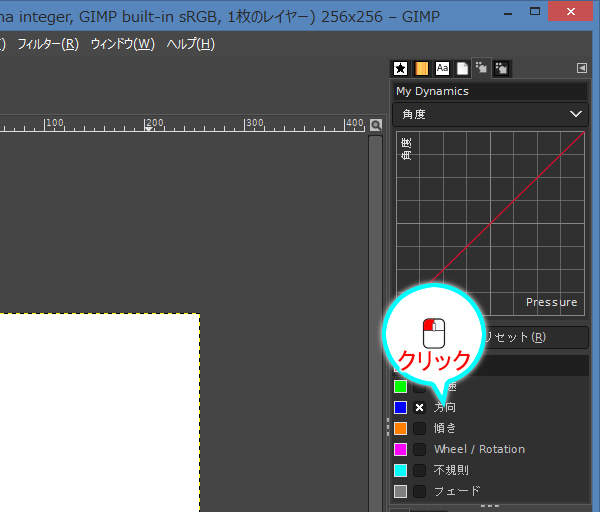Check the フェード checkbox
Image resolution: width=600 pixels, height=512 pixels.
click(x=420, y=491)
